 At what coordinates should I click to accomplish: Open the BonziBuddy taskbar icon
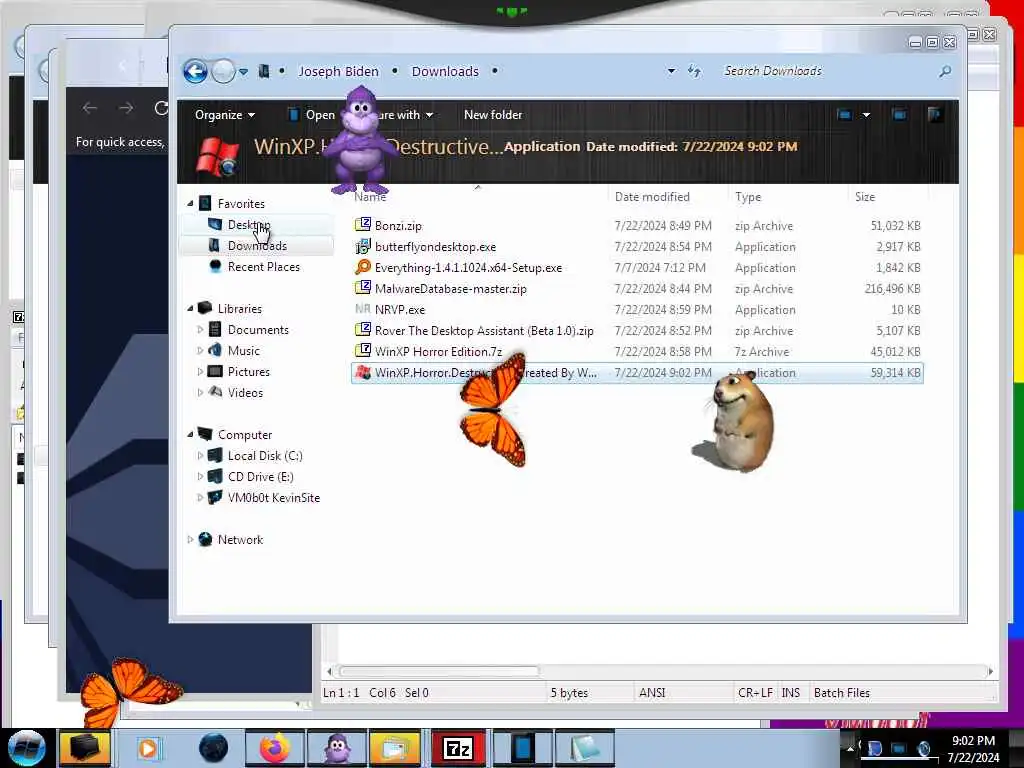(x=336, y=748)
